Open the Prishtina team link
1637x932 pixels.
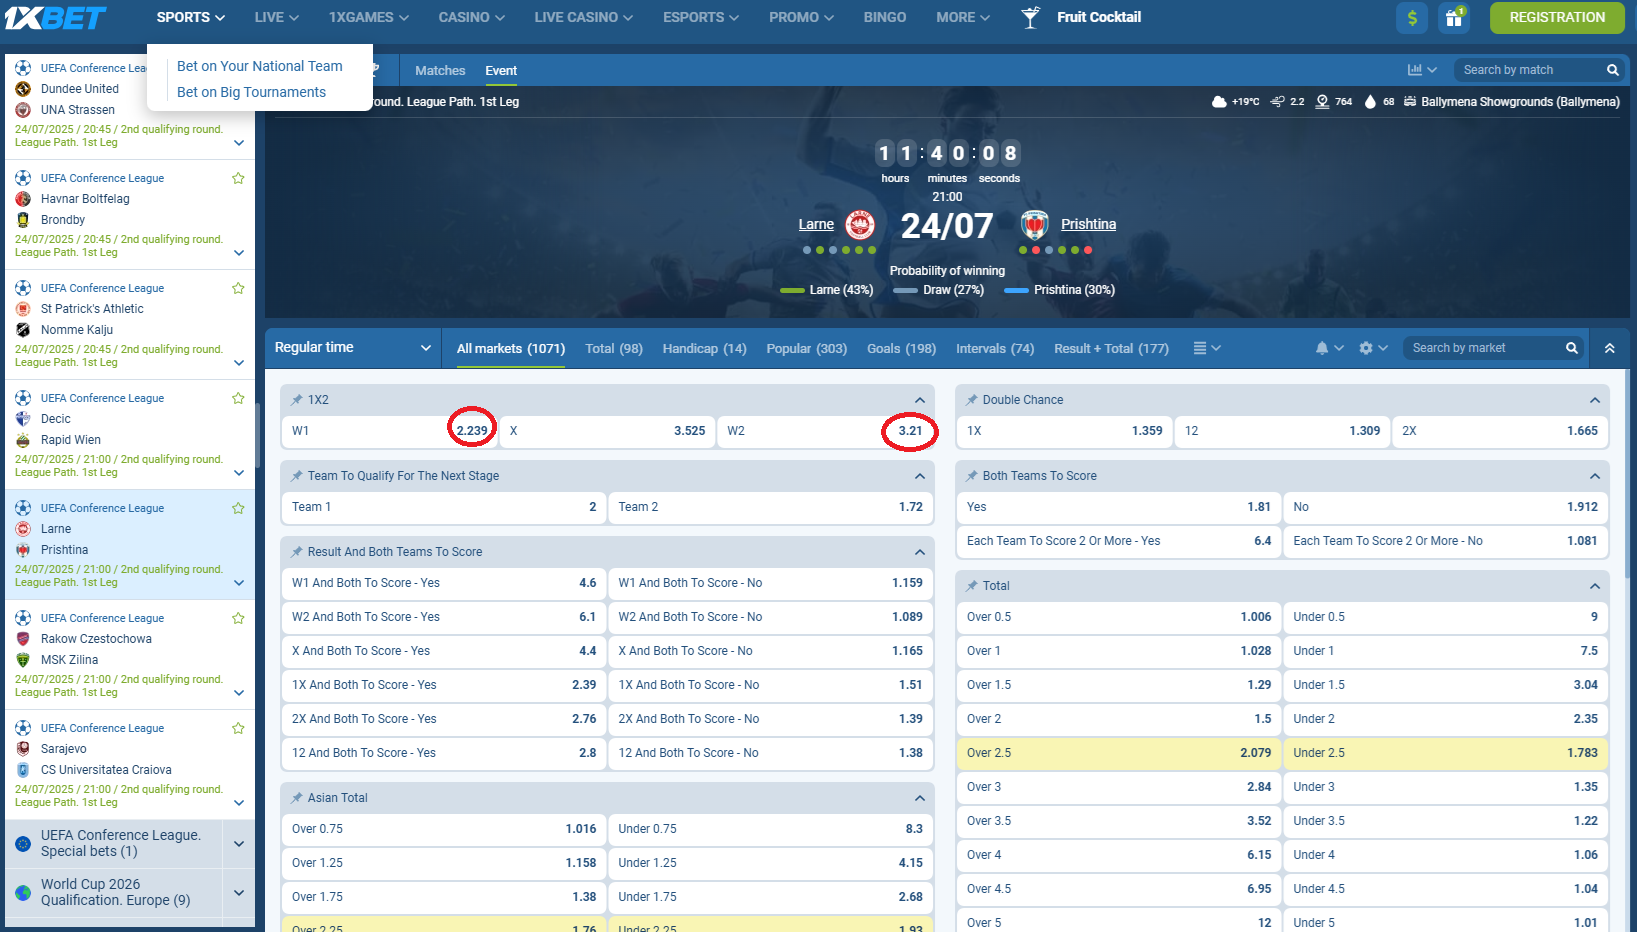tap(1088, 224)
